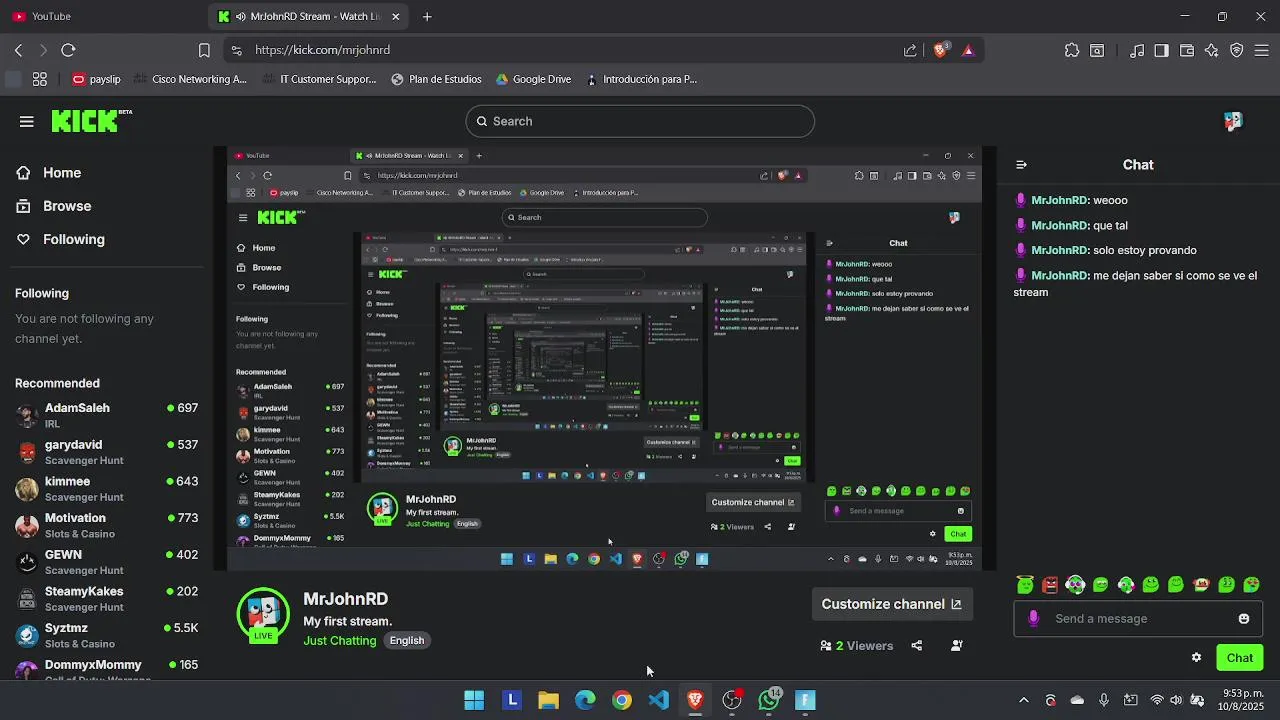Open the profile avatar menu

tap(1233, 121)
